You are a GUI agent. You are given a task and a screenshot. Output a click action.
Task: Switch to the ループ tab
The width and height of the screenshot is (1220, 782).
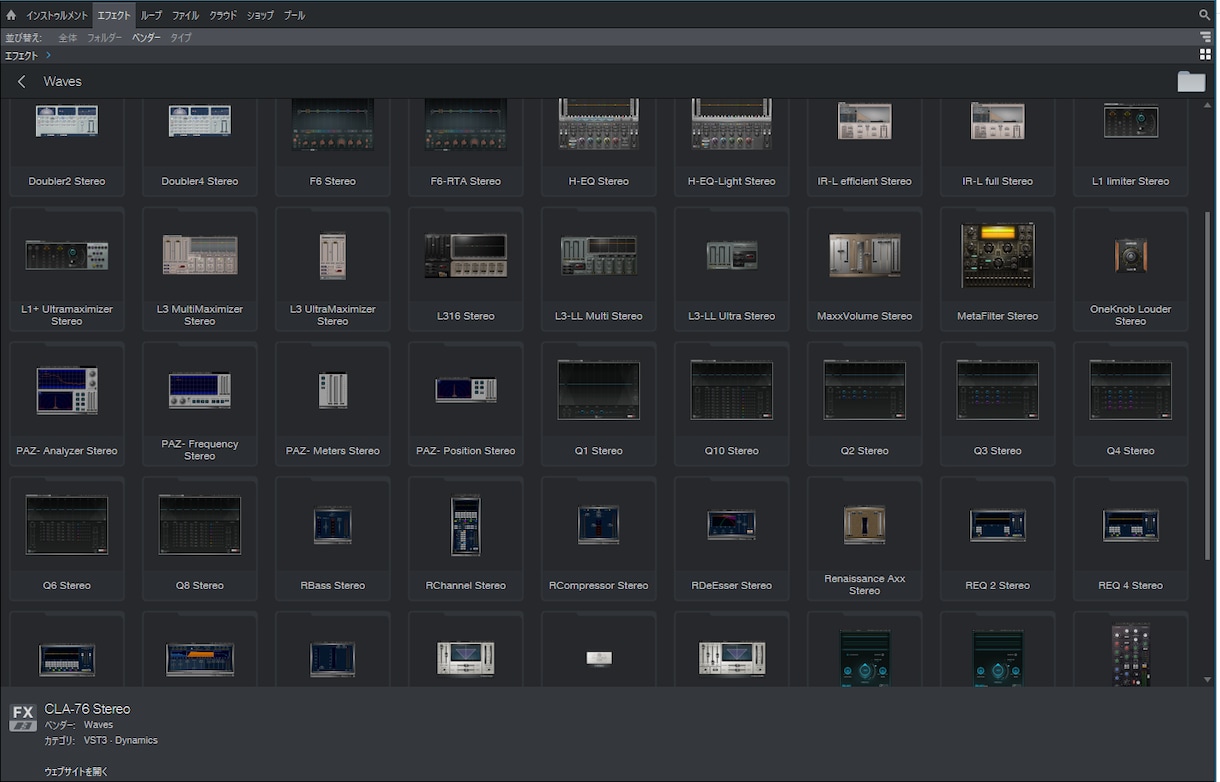point(151,15)
